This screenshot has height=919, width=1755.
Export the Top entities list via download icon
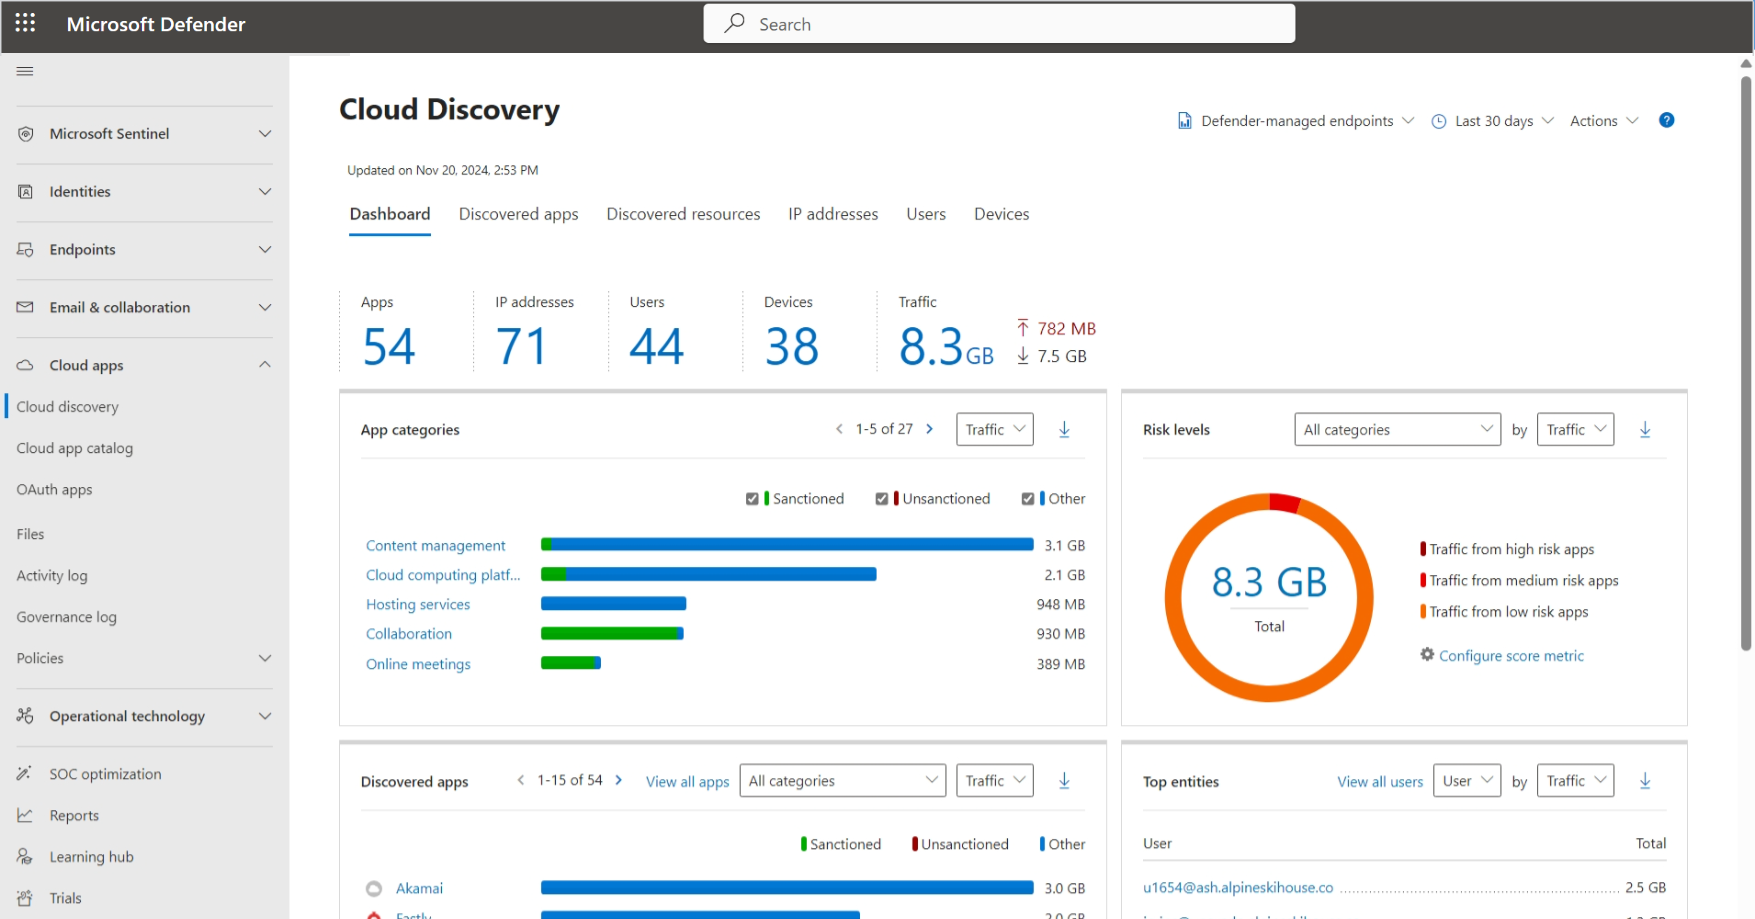1646,780
